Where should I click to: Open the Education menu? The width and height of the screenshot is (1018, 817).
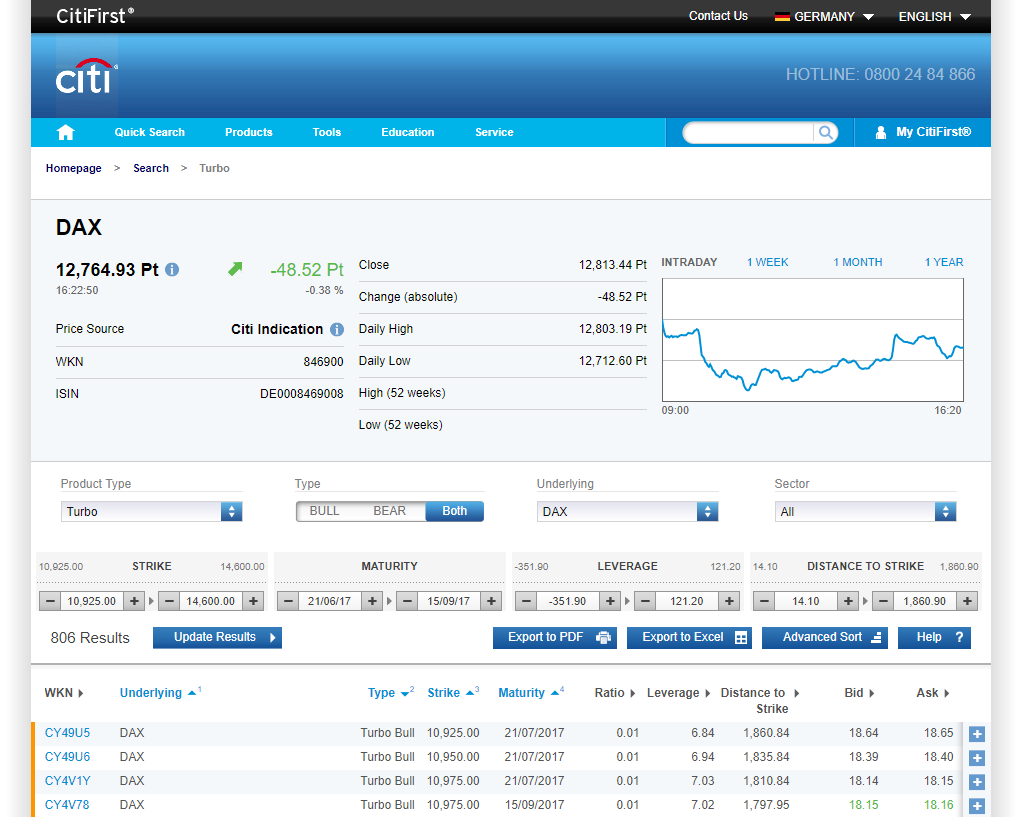pos(408,132)
